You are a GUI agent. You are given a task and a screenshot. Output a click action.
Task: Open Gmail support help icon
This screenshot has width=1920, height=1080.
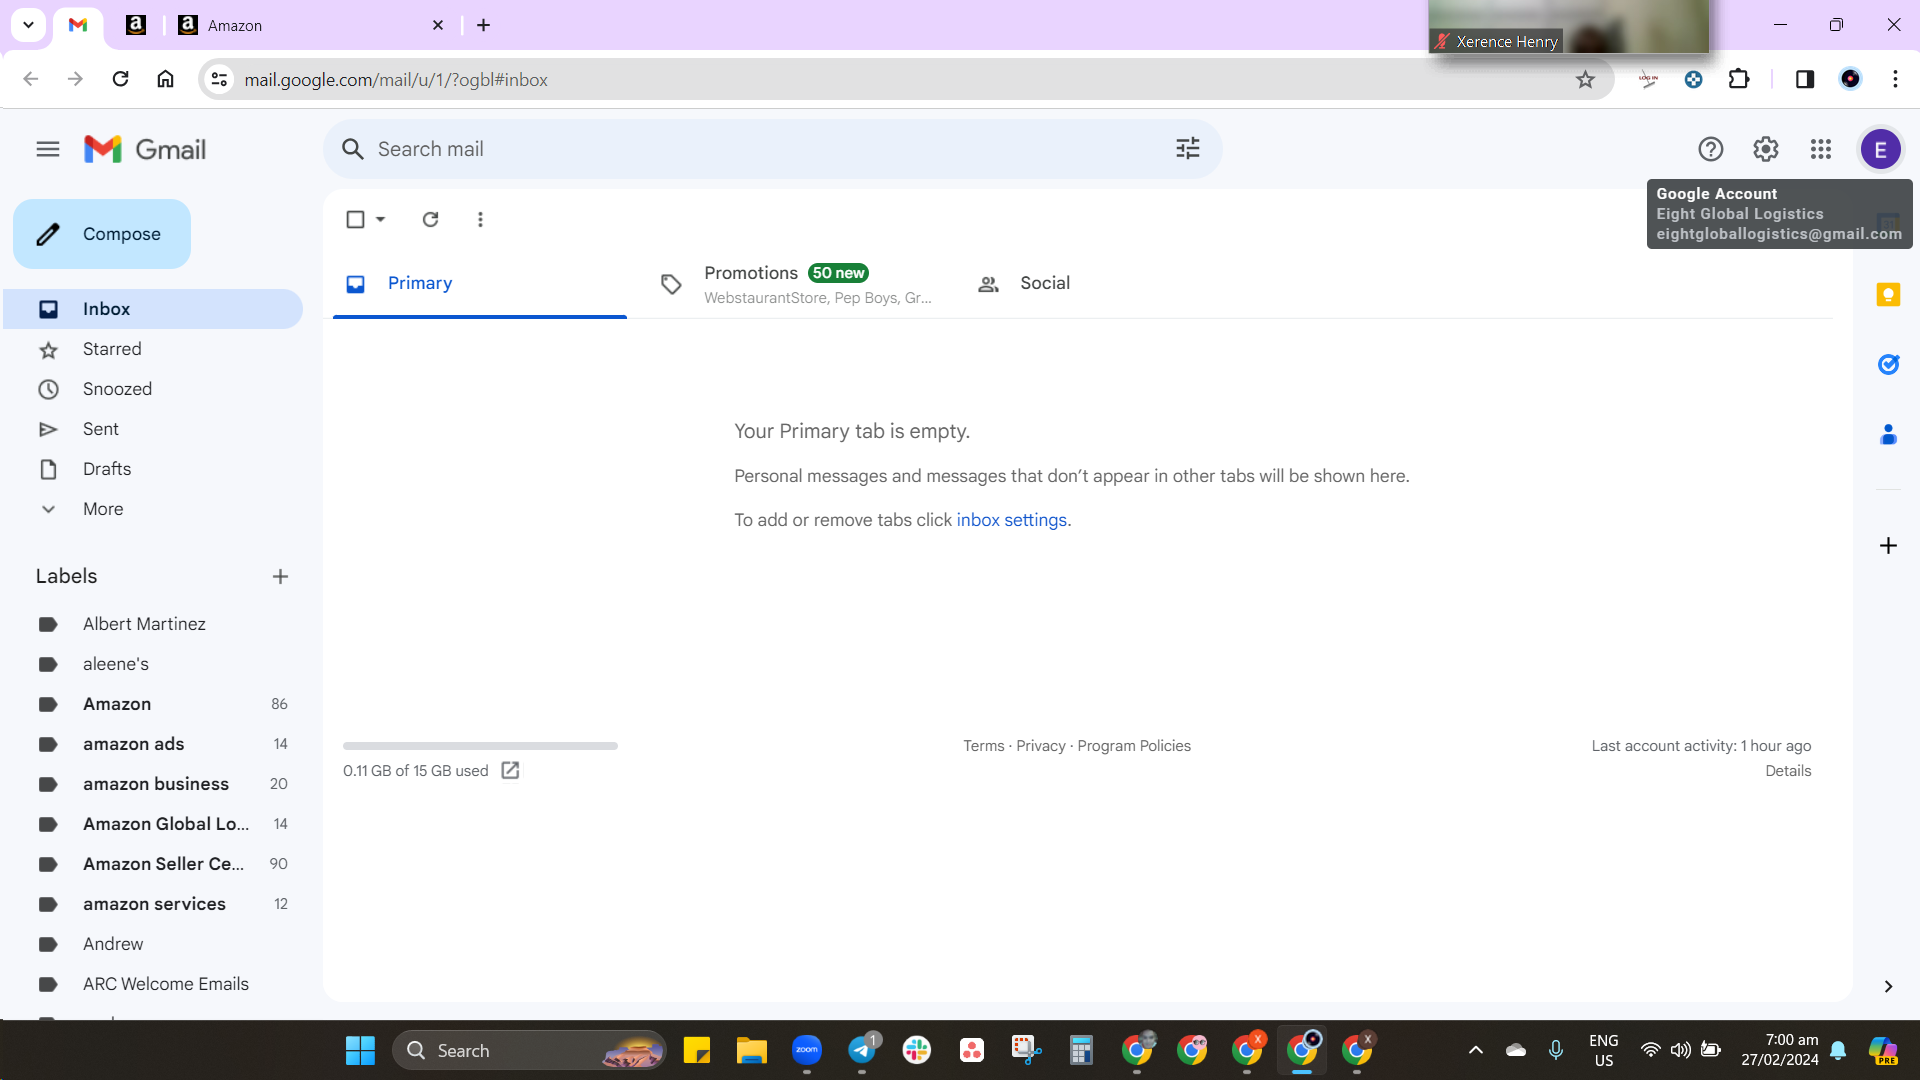tap(1710, 149)
